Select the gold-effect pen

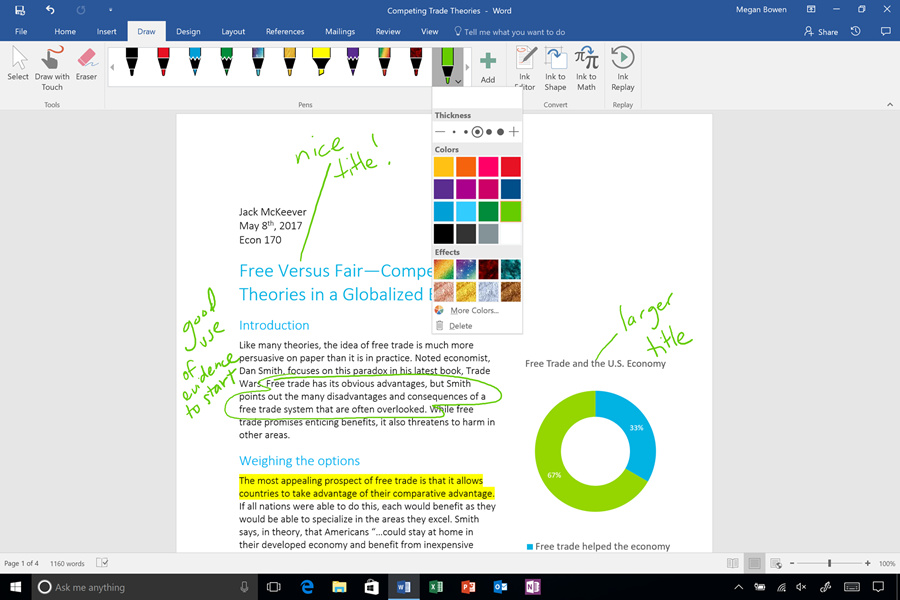(x=290, y=62)
